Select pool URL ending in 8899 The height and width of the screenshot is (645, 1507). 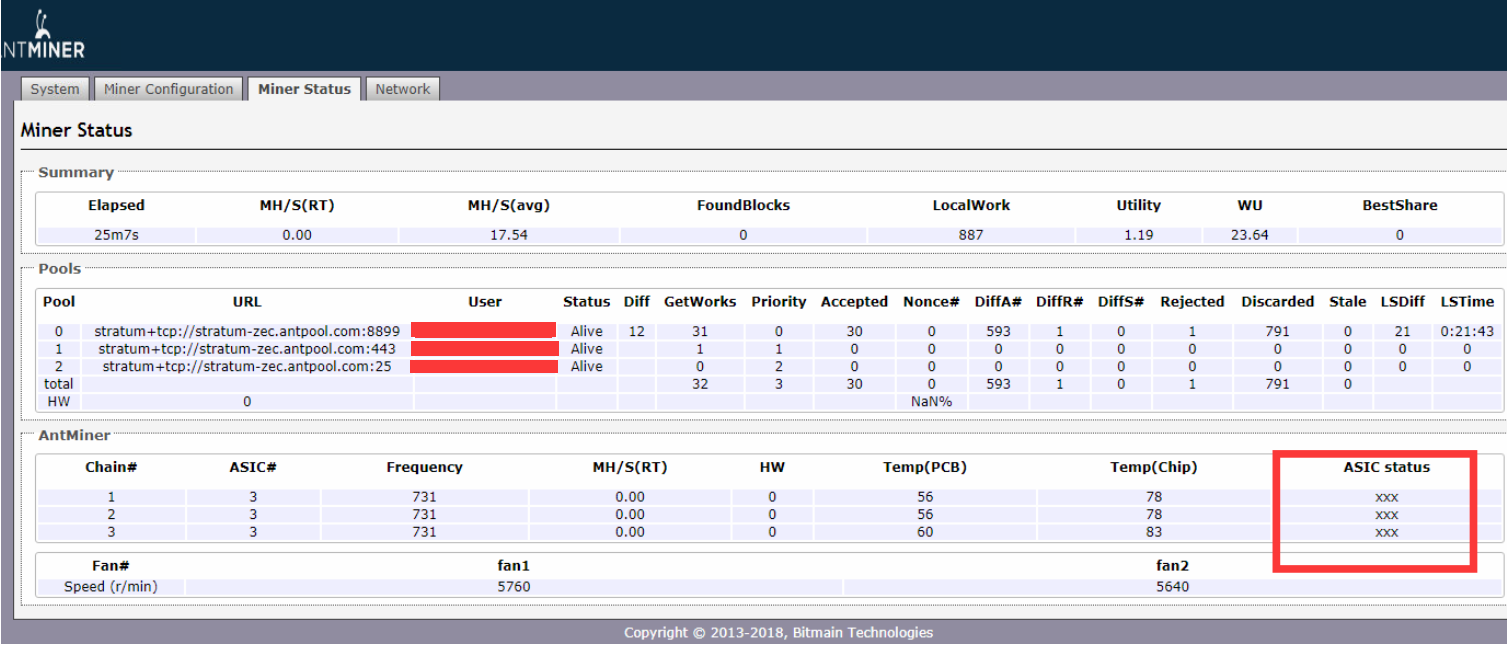pyautogui.click(x=247, y=331)
